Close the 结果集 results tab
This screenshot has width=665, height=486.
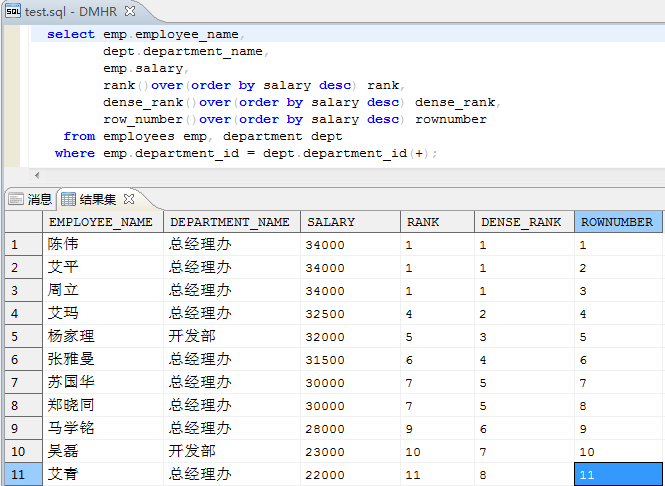[129, 198]
